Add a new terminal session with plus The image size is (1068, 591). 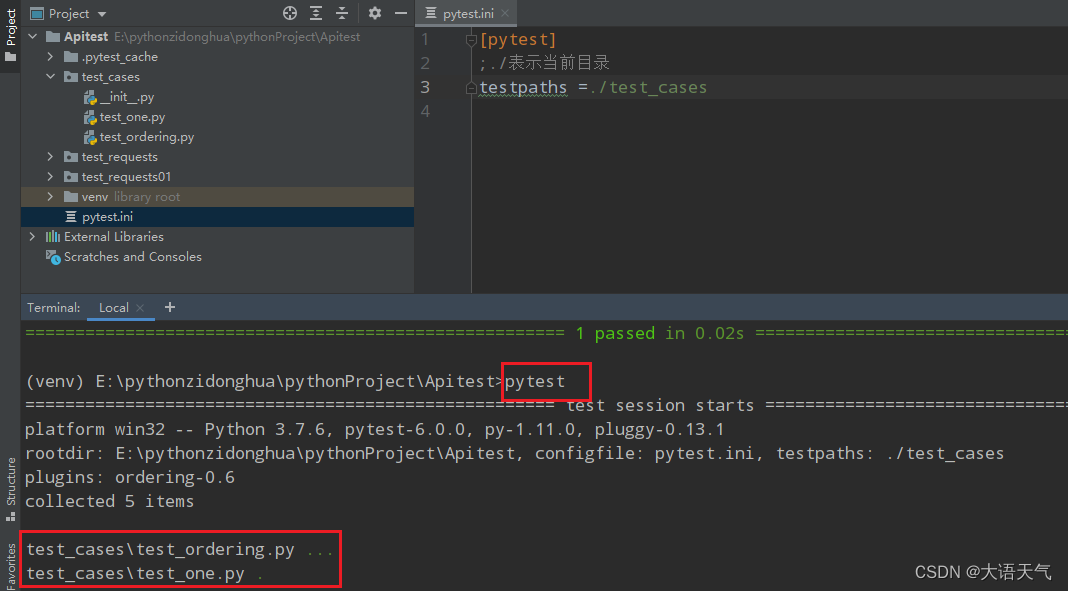pyautogui.click(x=170, y=307)
